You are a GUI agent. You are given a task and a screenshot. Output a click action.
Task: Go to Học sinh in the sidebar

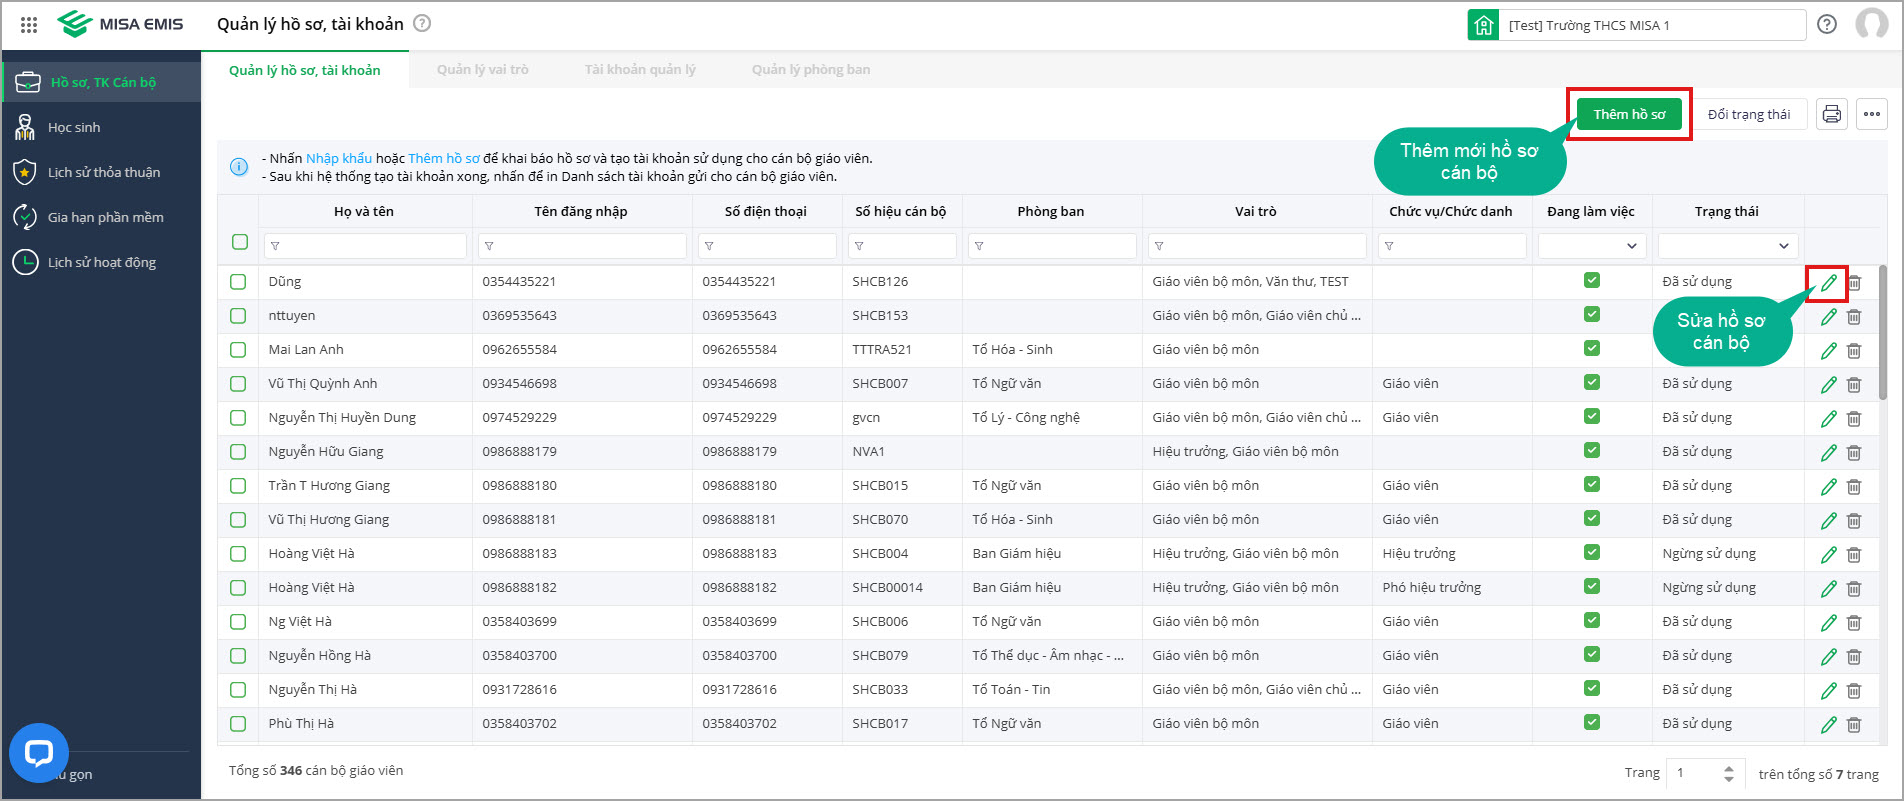pyautogui.click(x=74, y=128)
